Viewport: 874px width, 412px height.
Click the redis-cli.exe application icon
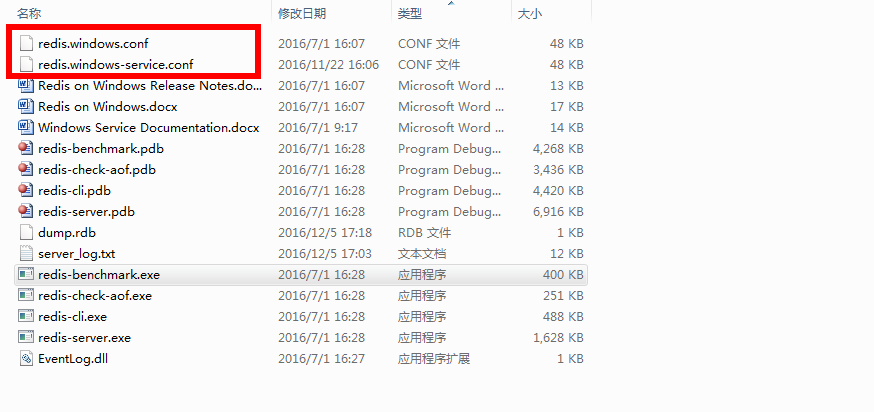(x=26, y=317)
